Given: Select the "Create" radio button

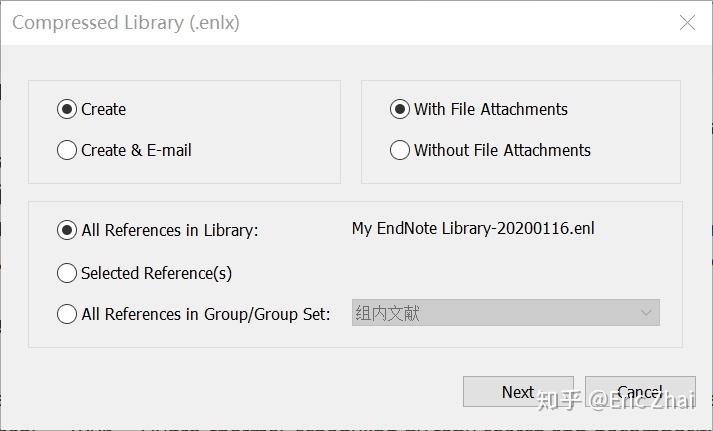Looking at the screenshot, I should [x=67, y=109].
